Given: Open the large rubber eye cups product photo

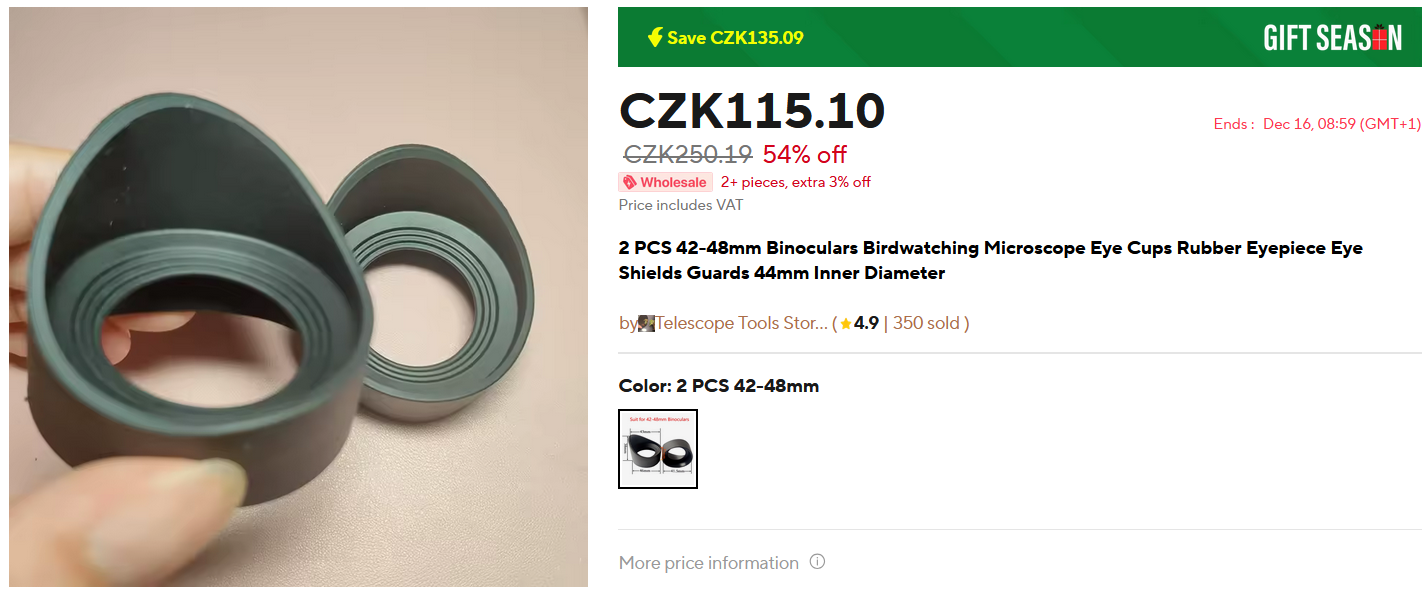Looking at the screenshot, I should click(x=299, y=297).
